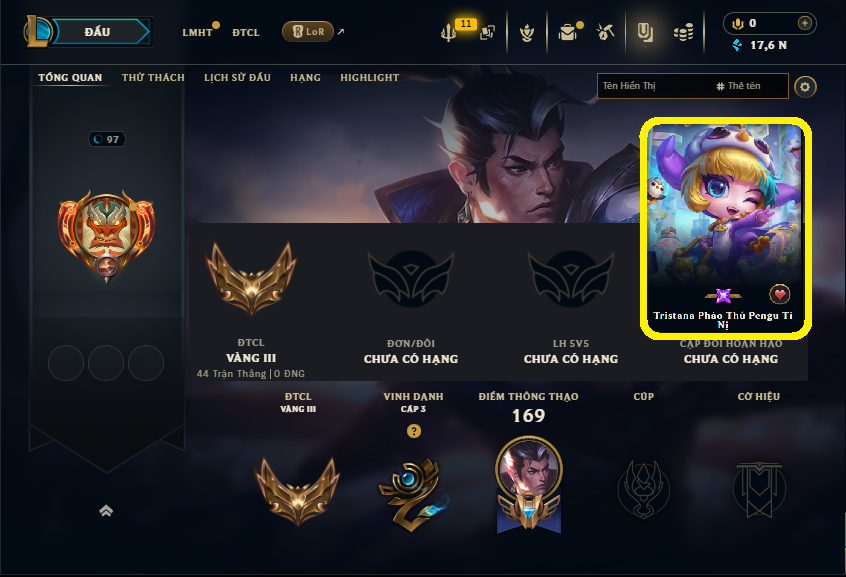Toggle heart favorite on Tristana card

coord(779,294)
